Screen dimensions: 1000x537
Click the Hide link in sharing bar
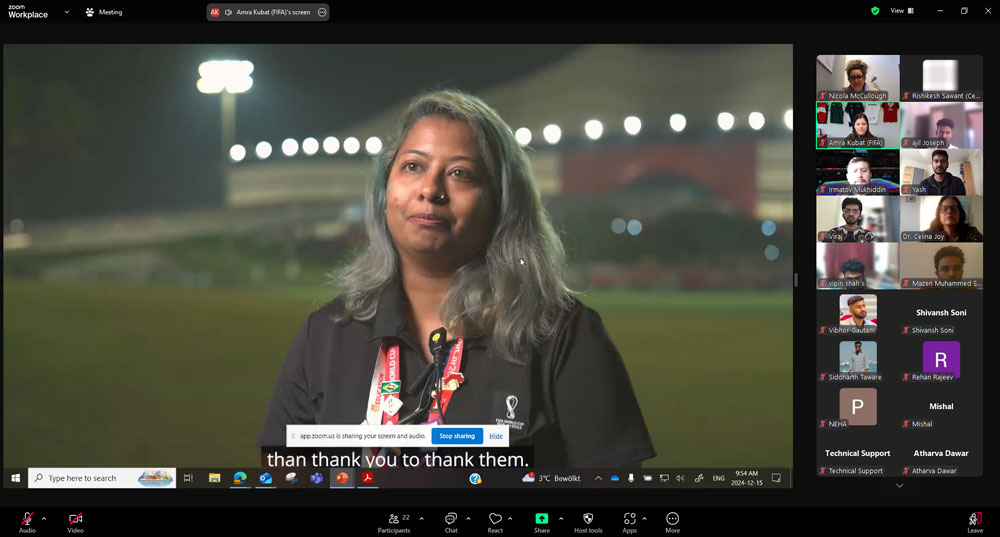click(496, 436)
